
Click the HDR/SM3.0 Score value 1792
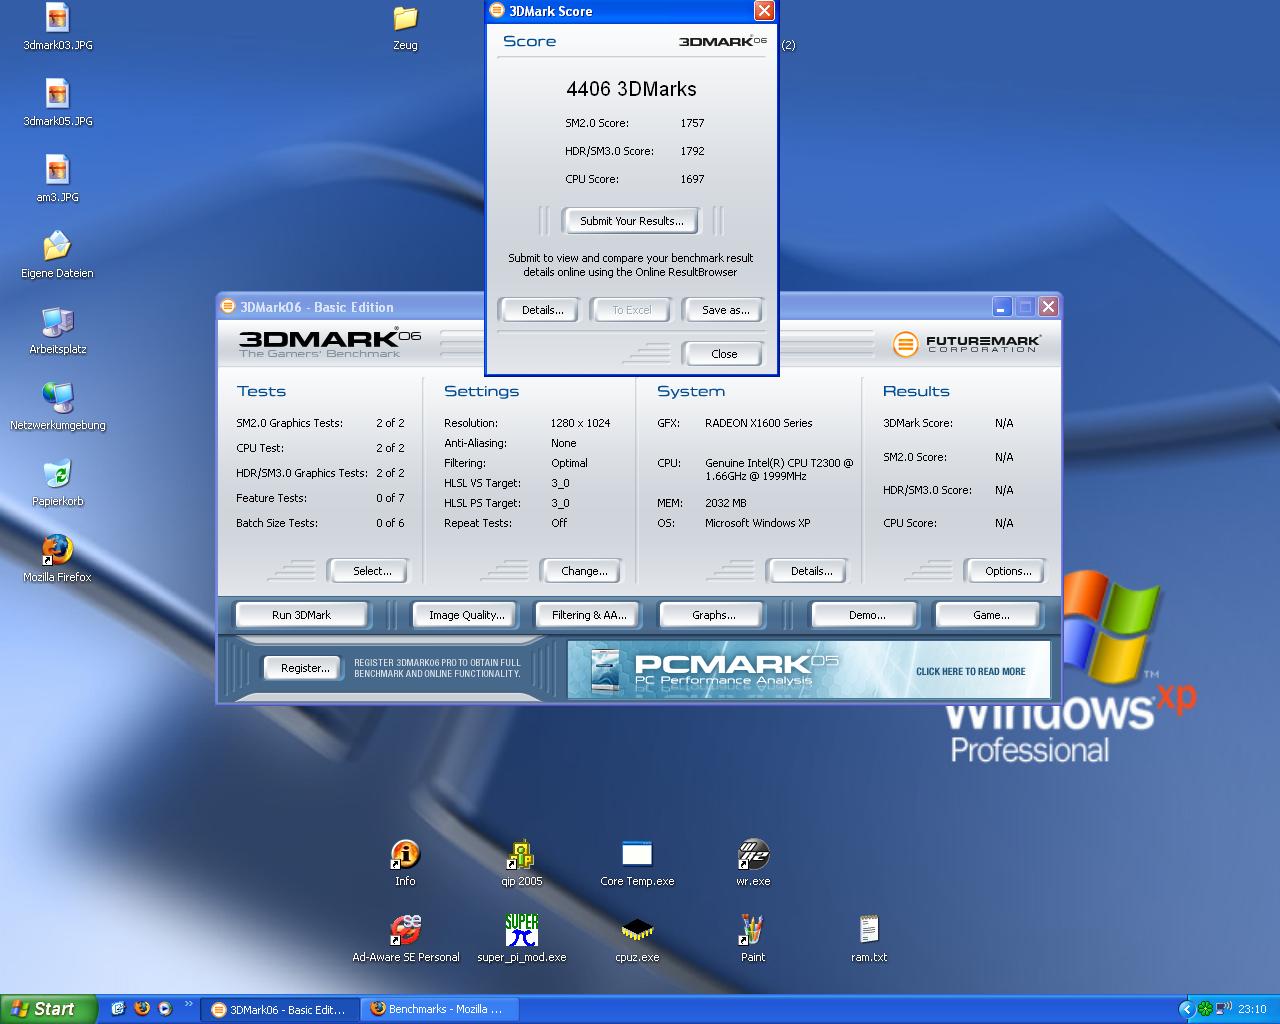[692, 151]
